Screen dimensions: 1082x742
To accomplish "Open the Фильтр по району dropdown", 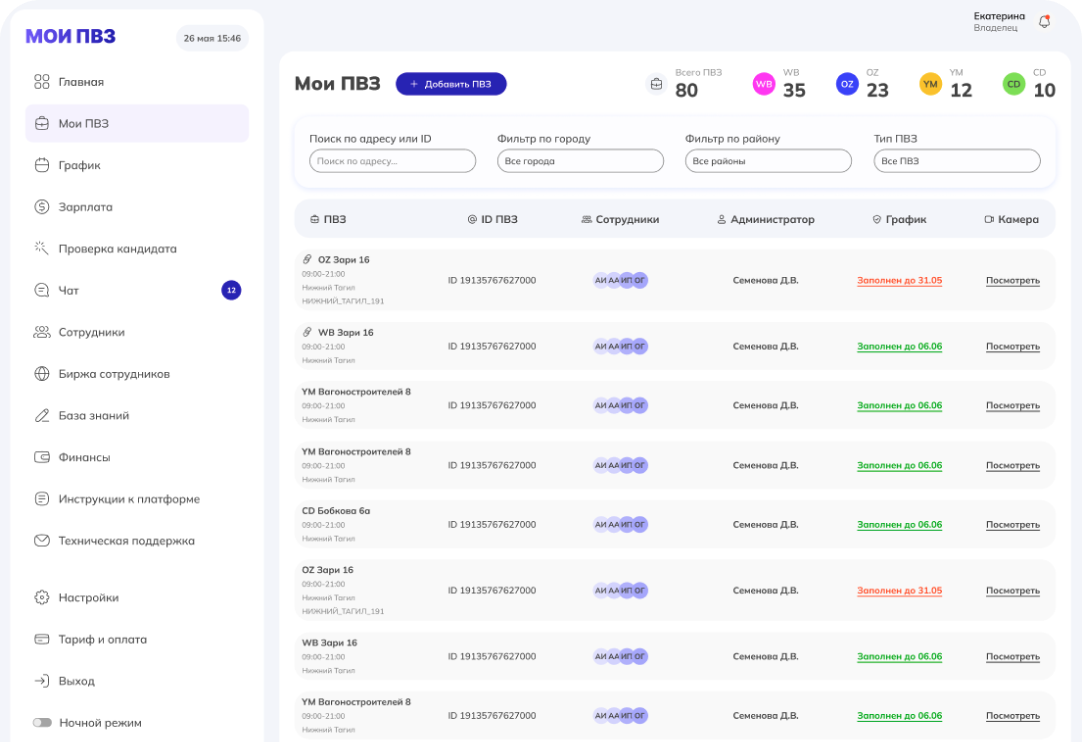I will [x=768, y=161].
